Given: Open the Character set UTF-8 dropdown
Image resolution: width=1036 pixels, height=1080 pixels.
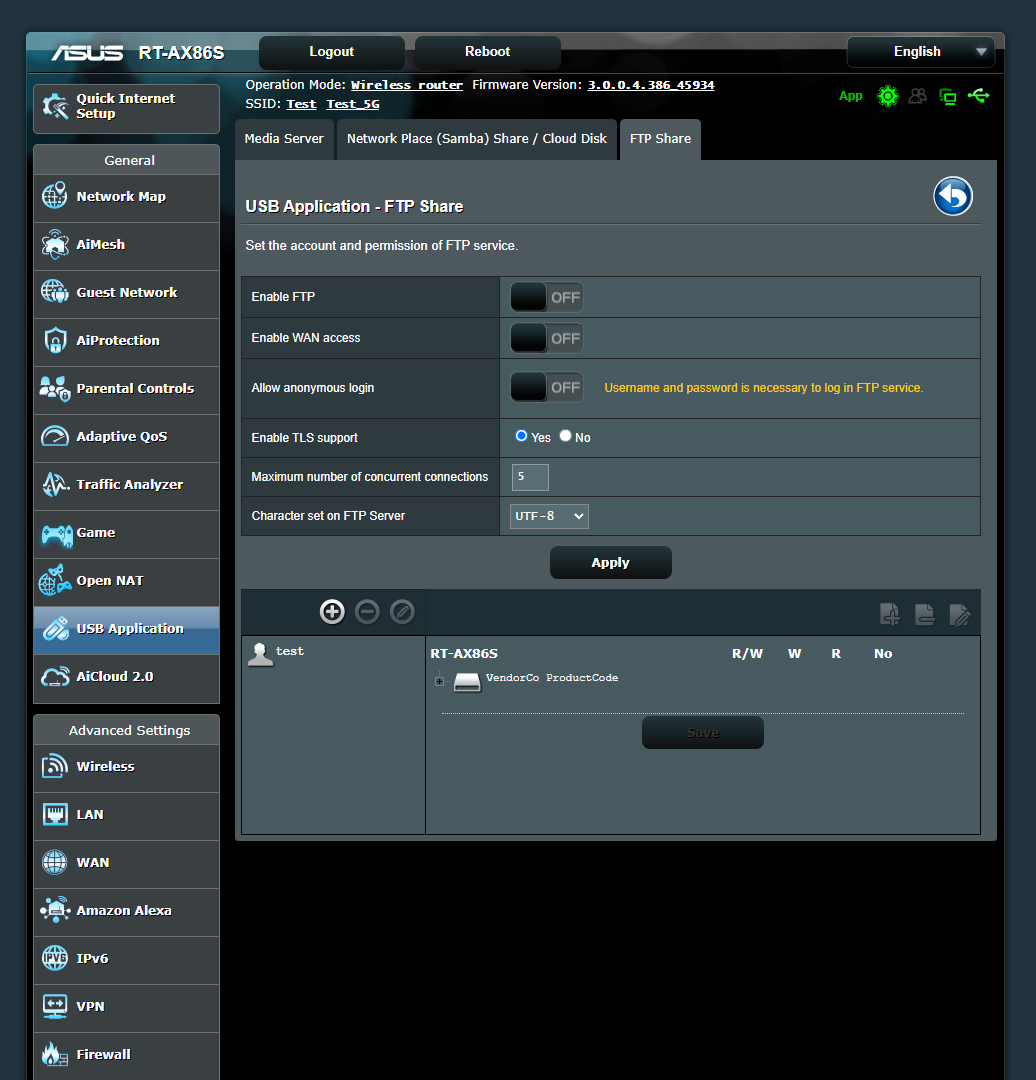Looking at the screenshot, I should (x=549, y=516).
